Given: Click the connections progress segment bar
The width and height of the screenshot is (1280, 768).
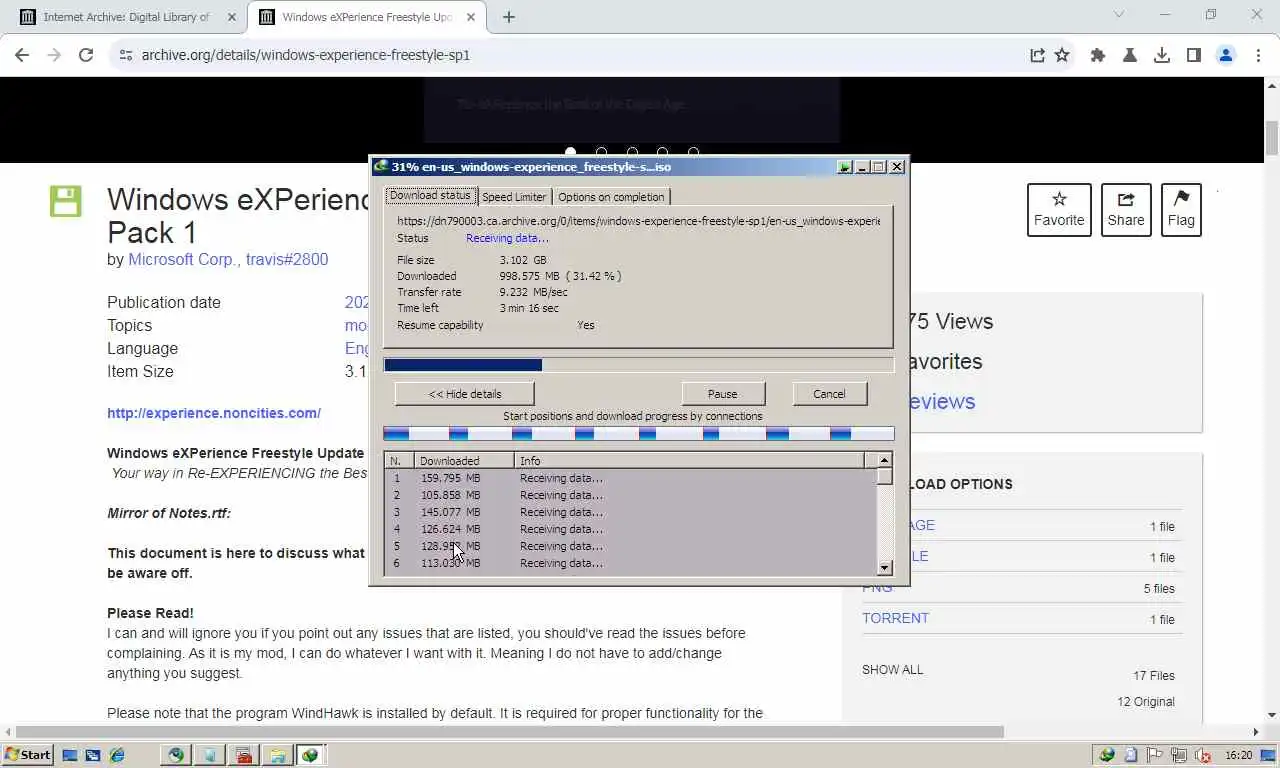Looking at the screenshot, I should (639, 434).
